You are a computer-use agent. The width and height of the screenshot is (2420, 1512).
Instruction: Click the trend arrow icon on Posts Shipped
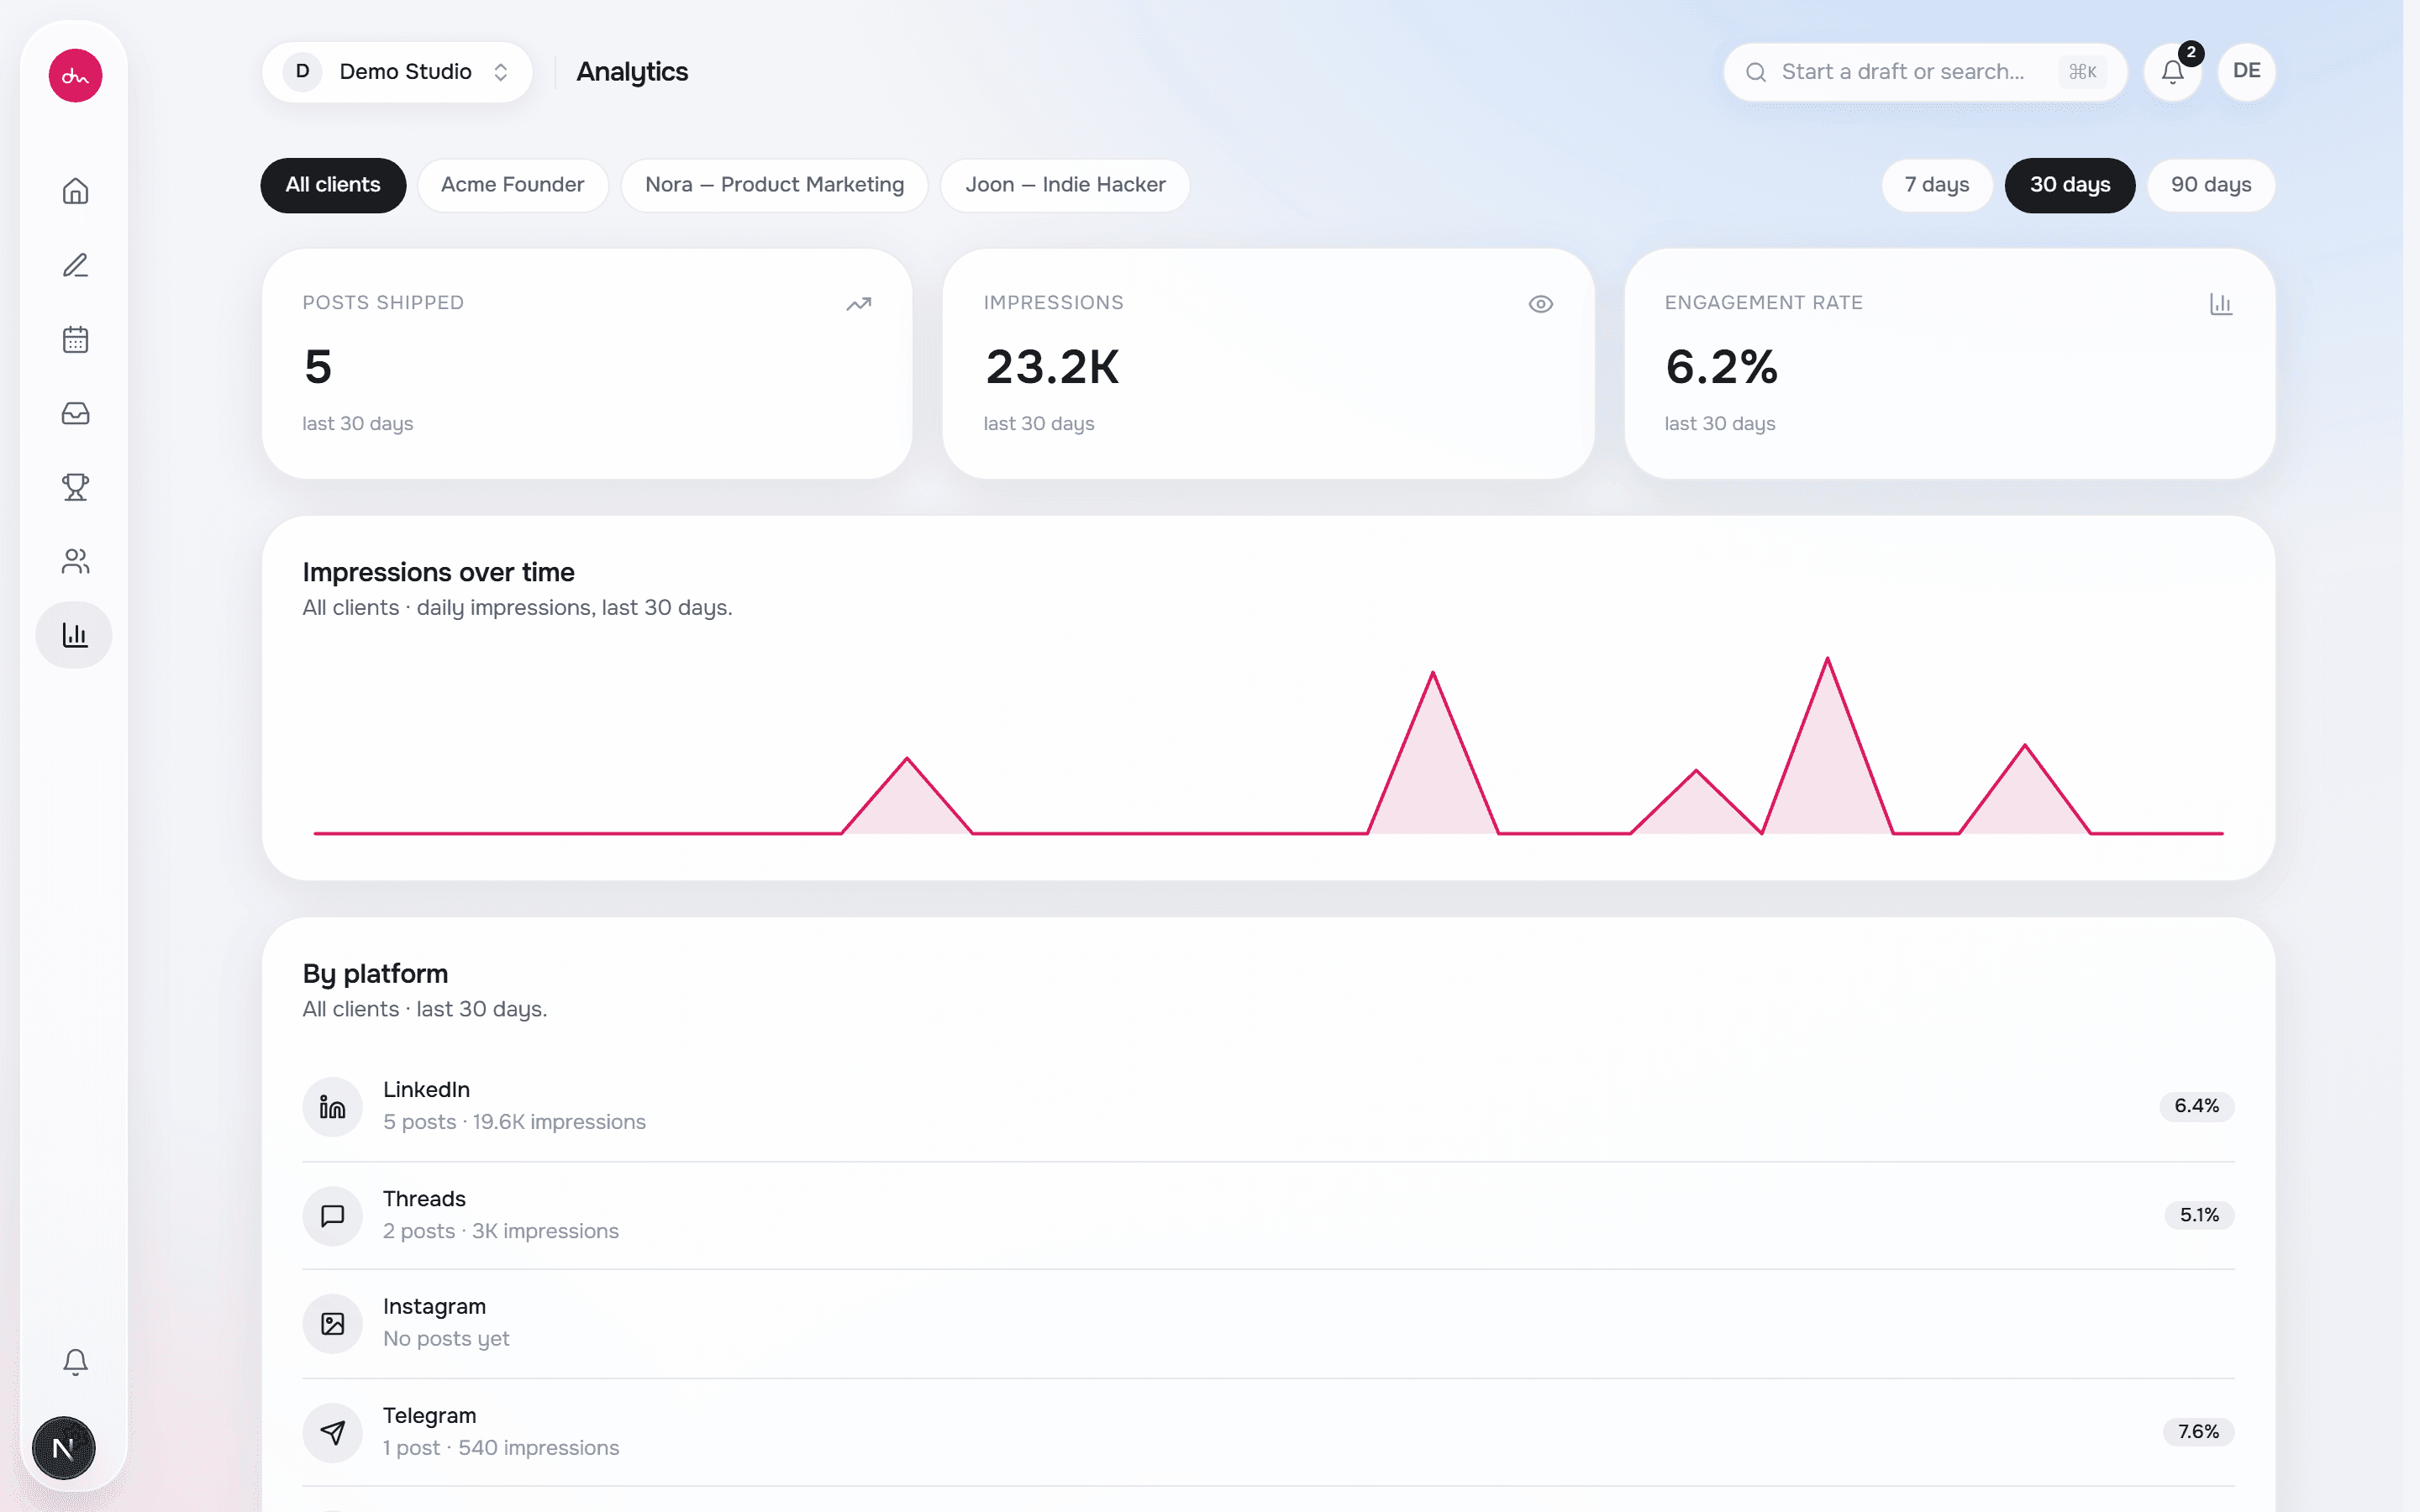pyautogui.click(x=858, y=304)
